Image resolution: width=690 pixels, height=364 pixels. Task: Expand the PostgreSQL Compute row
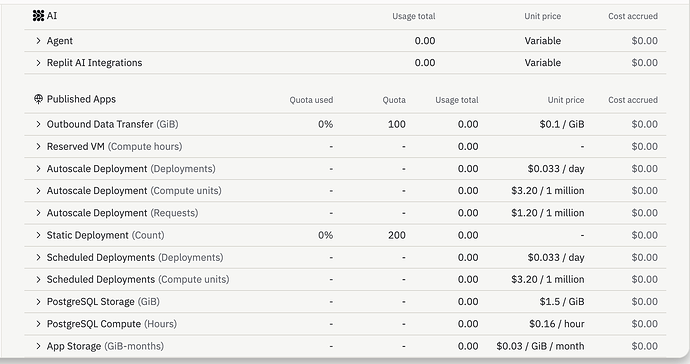click(38, 324)
